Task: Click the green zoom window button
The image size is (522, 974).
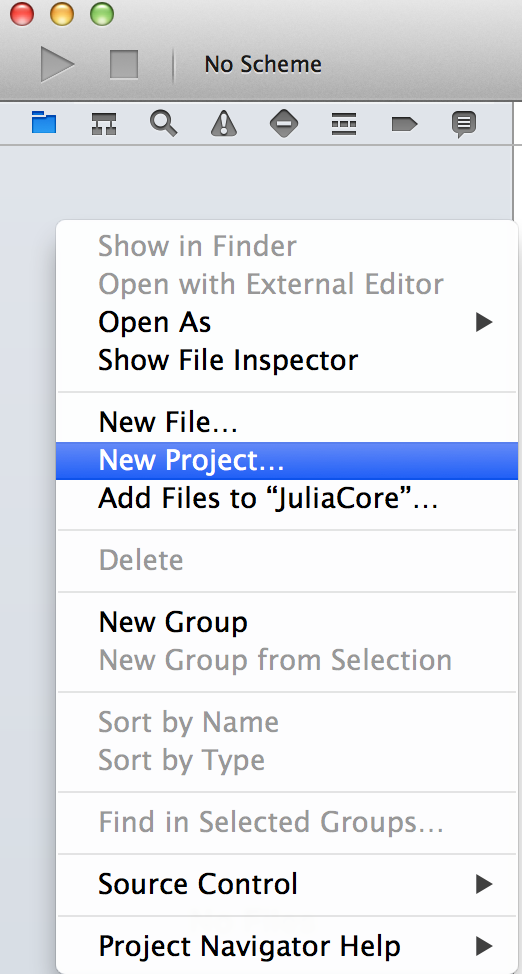Action: click(102, 14)
